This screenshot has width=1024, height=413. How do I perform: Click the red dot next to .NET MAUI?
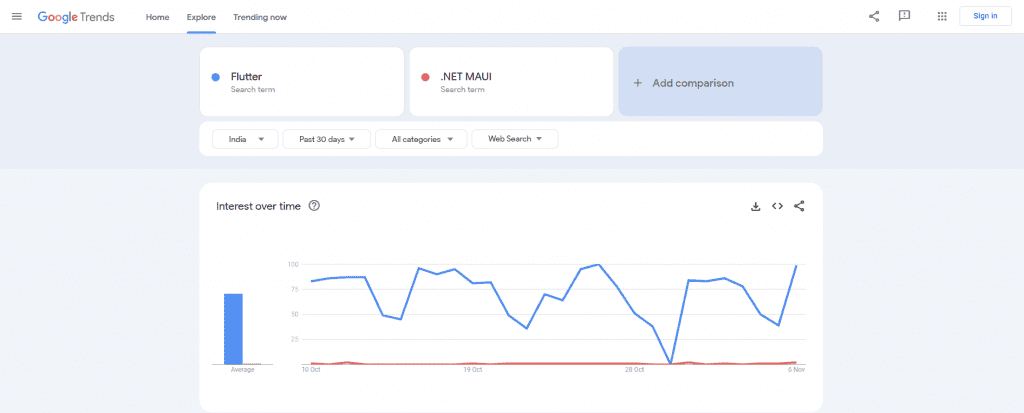425,77
